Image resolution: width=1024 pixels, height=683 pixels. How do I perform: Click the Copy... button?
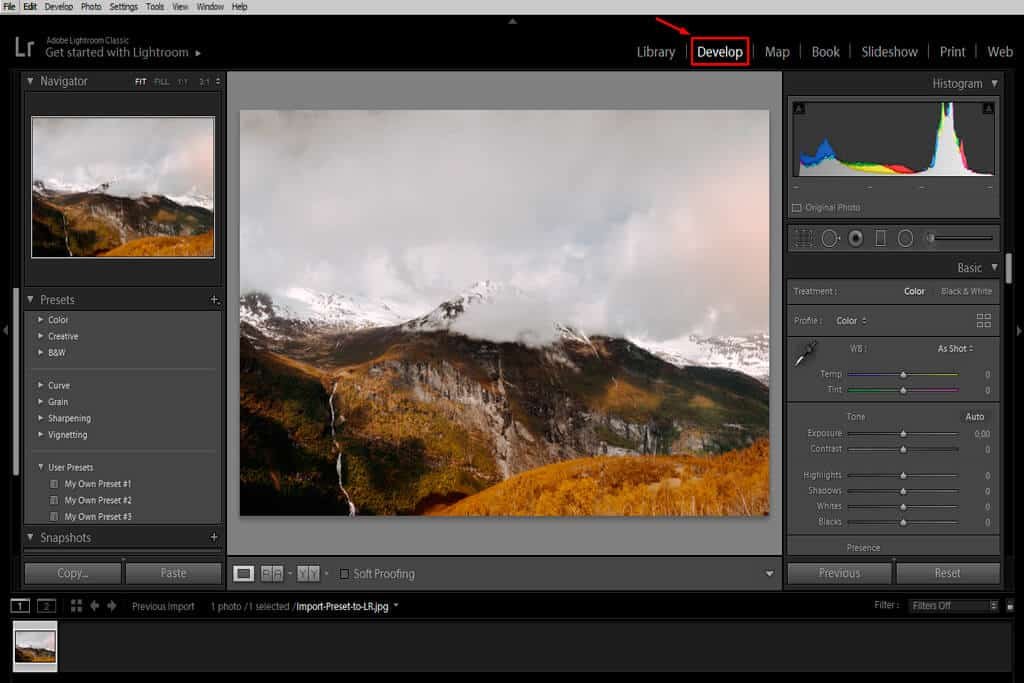click(72, 573)
